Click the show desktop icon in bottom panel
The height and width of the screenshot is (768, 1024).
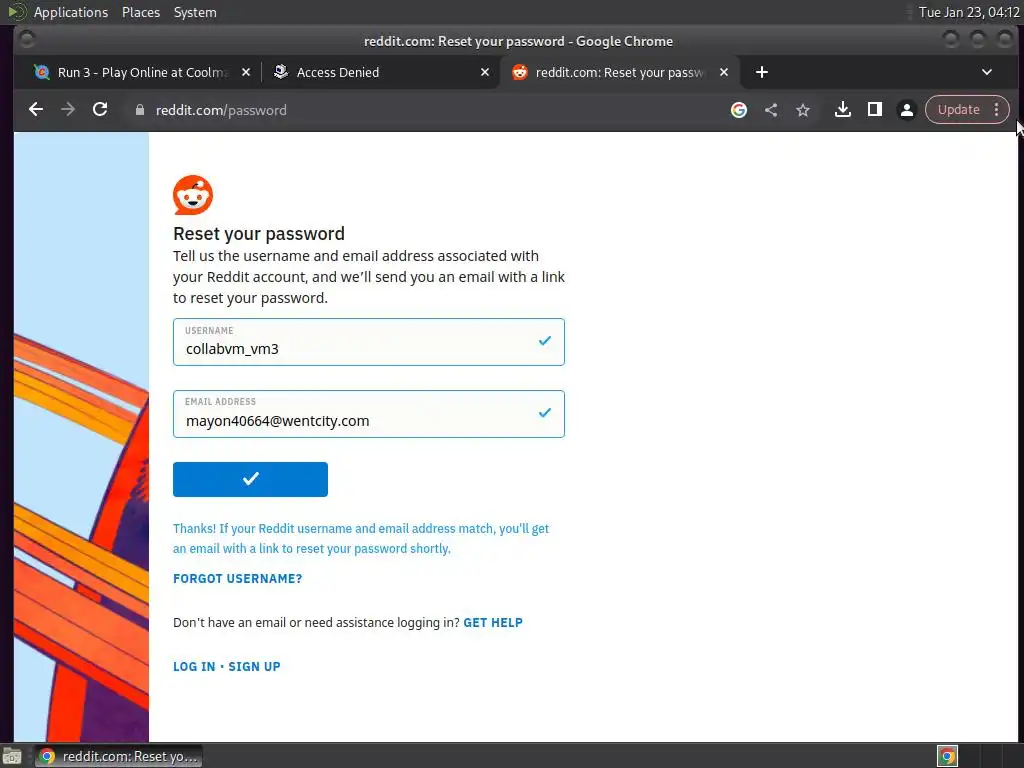pyautogui.click(x=12, y=757)
